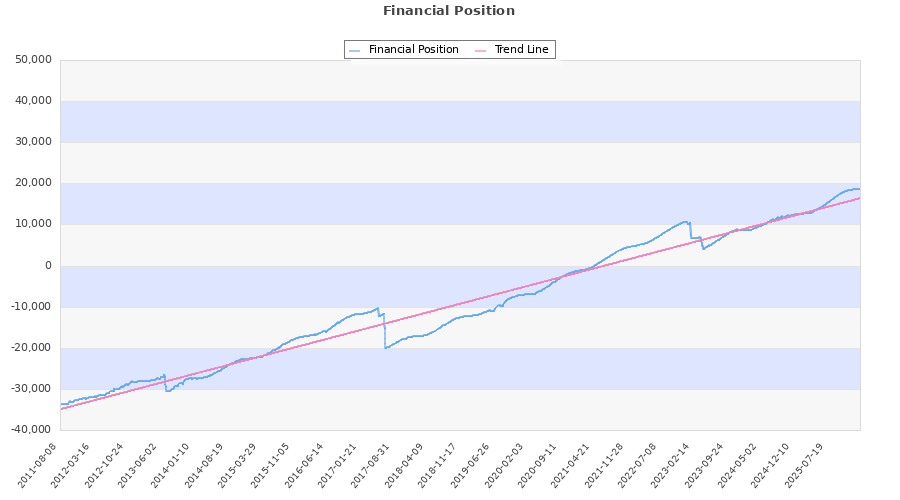This screenshot has height=500, width=900.
Task: Select the 2017-08-31 x-axis date label
Action: tap(372, 462)
